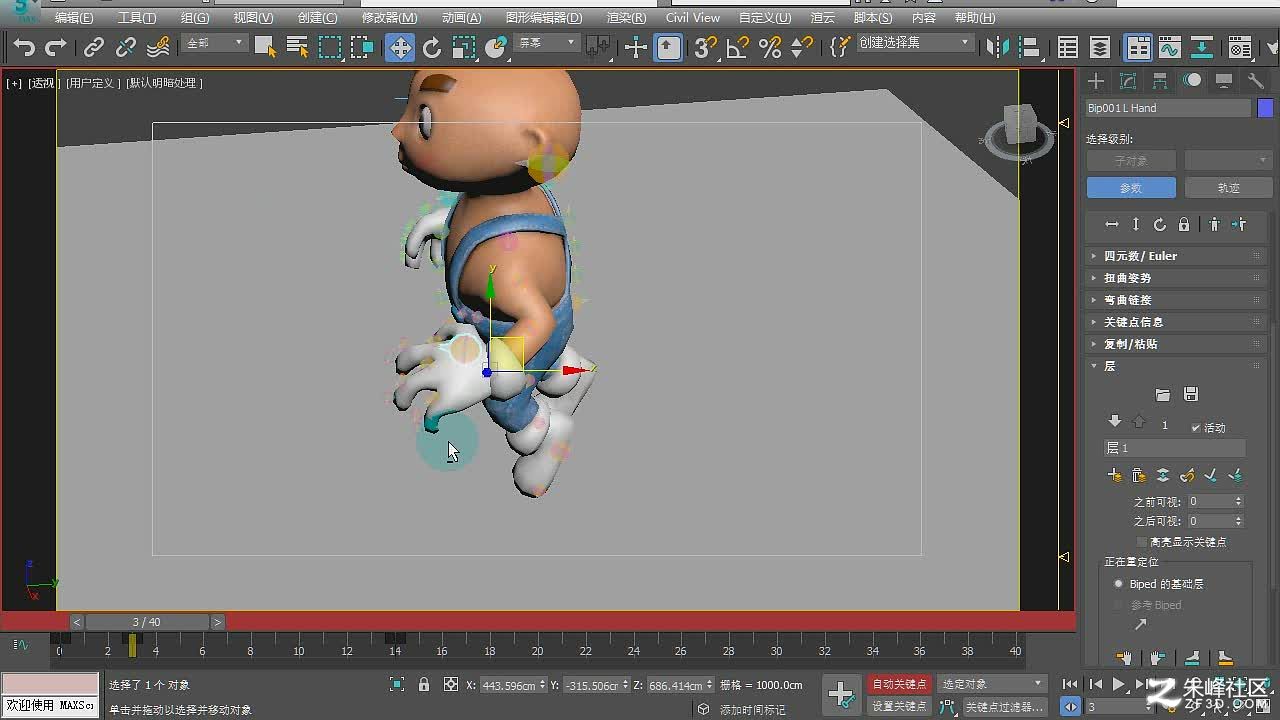1280x720 pixels.
Task: Click Bind to Space Warp icon
Action: click(158, 47)
